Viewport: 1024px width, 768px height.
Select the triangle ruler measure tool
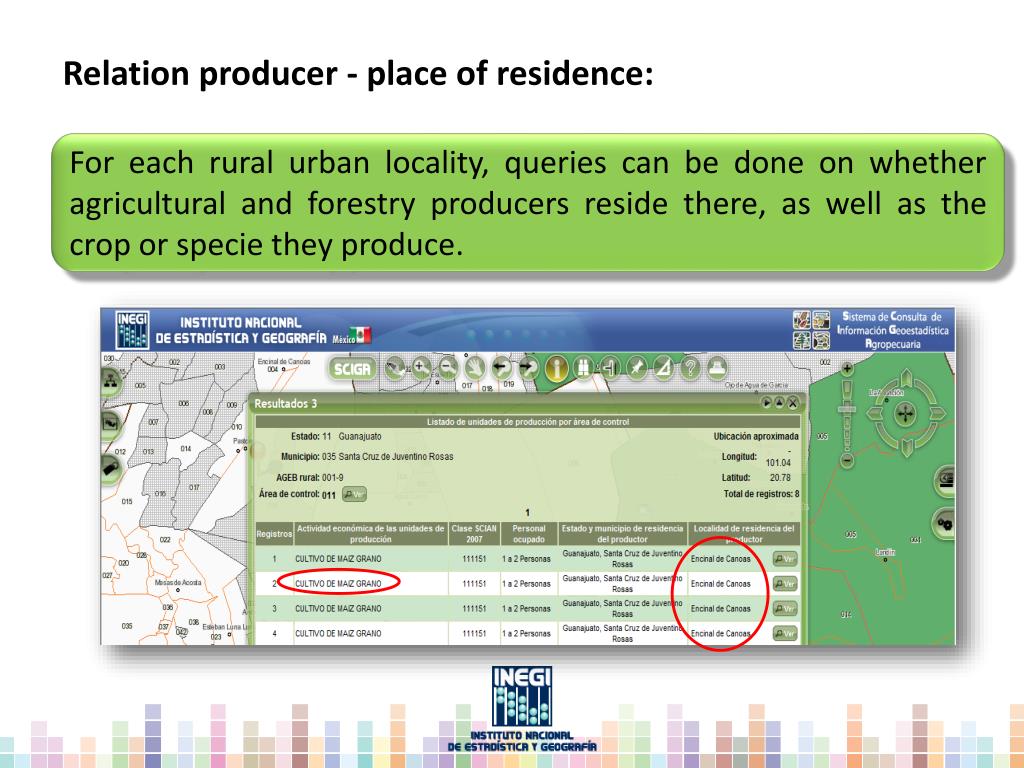[x=663, y=368]
